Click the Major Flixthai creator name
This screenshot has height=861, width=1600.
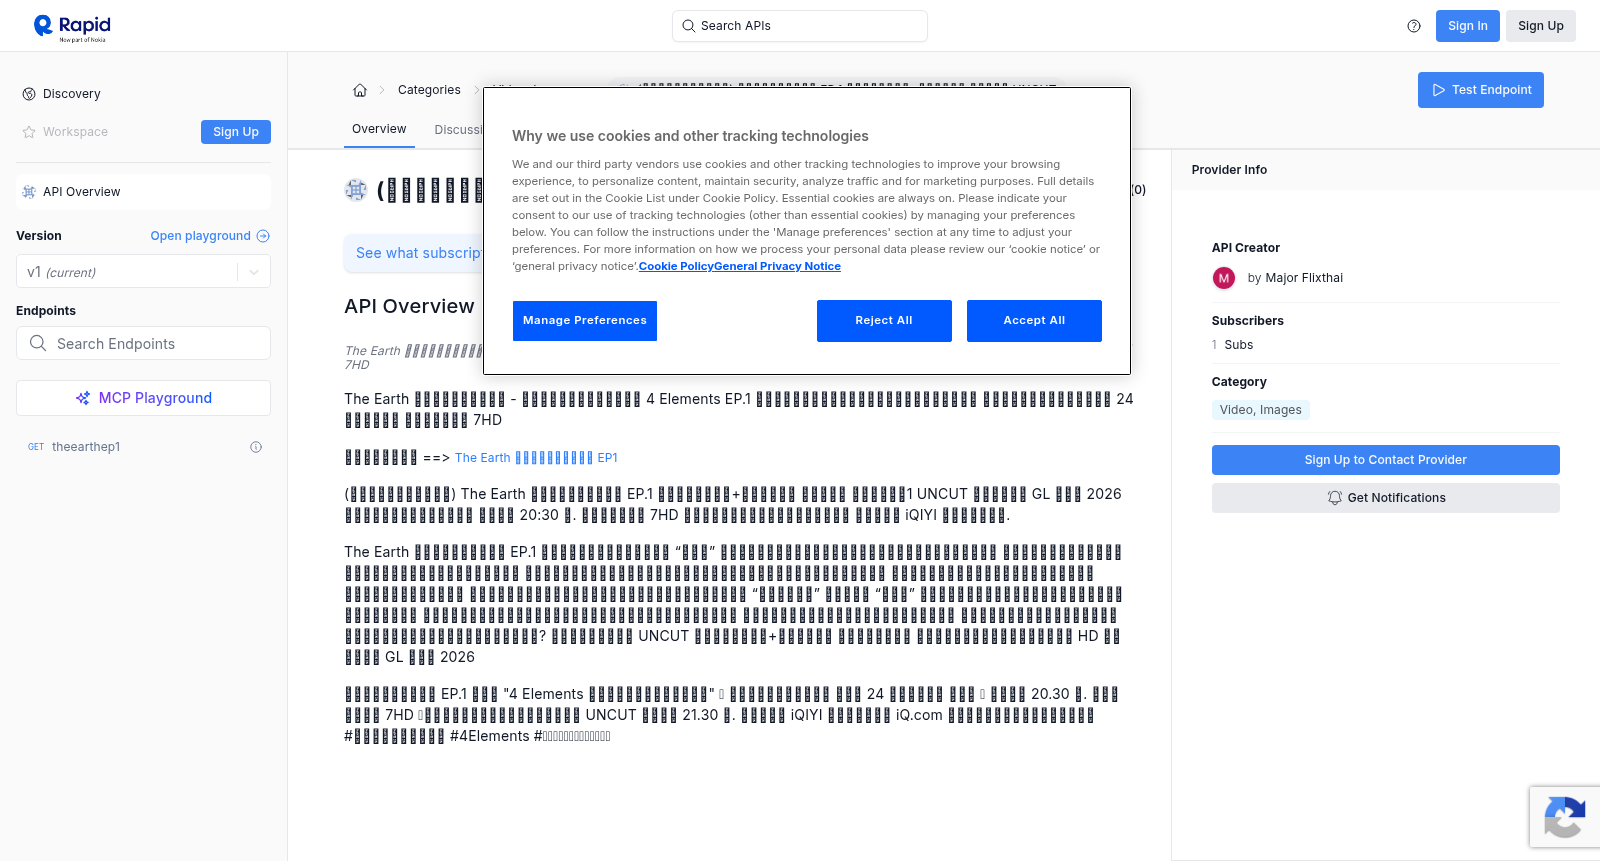coord(1304,278)
